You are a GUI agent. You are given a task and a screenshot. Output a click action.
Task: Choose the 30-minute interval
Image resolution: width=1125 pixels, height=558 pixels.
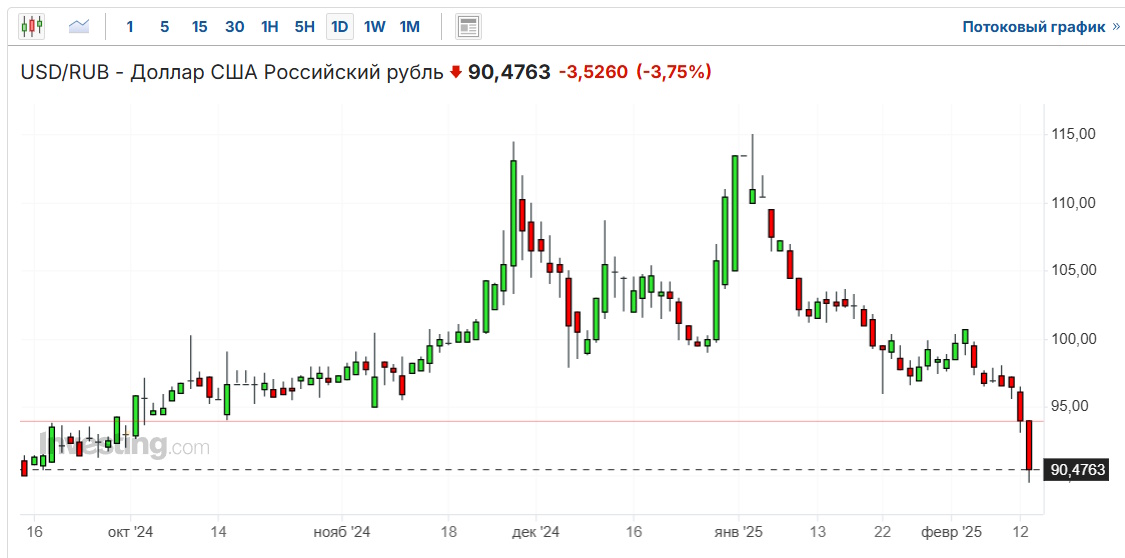pos(235,27)
